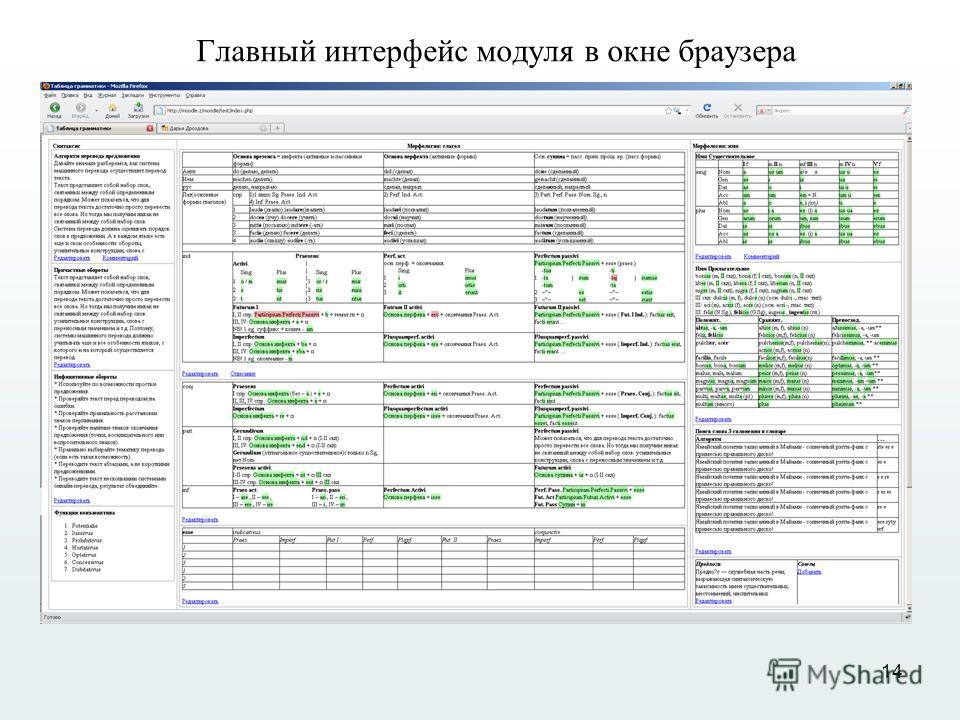Screen dimensions: 960x720
Task: Open the Файл menu
Action: point(50,96)
